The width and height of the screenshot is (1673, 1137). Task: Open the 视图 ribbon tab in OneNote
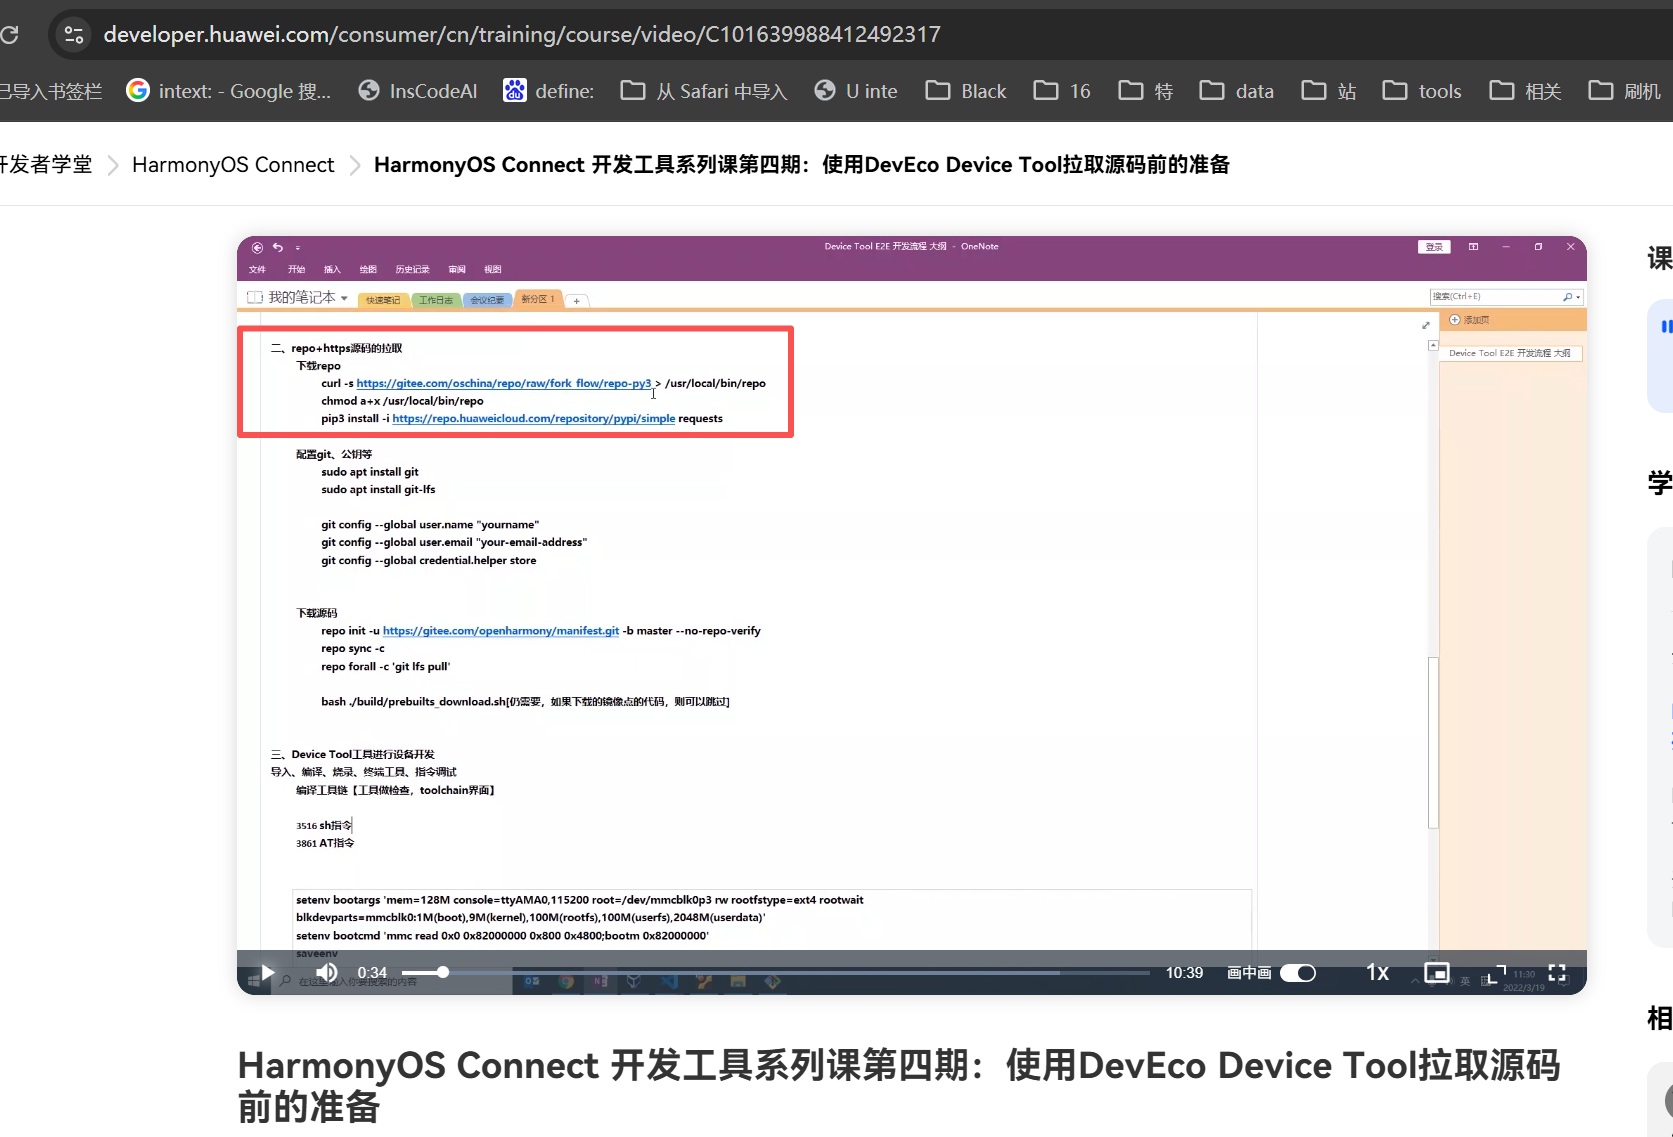tap(493, 270)
